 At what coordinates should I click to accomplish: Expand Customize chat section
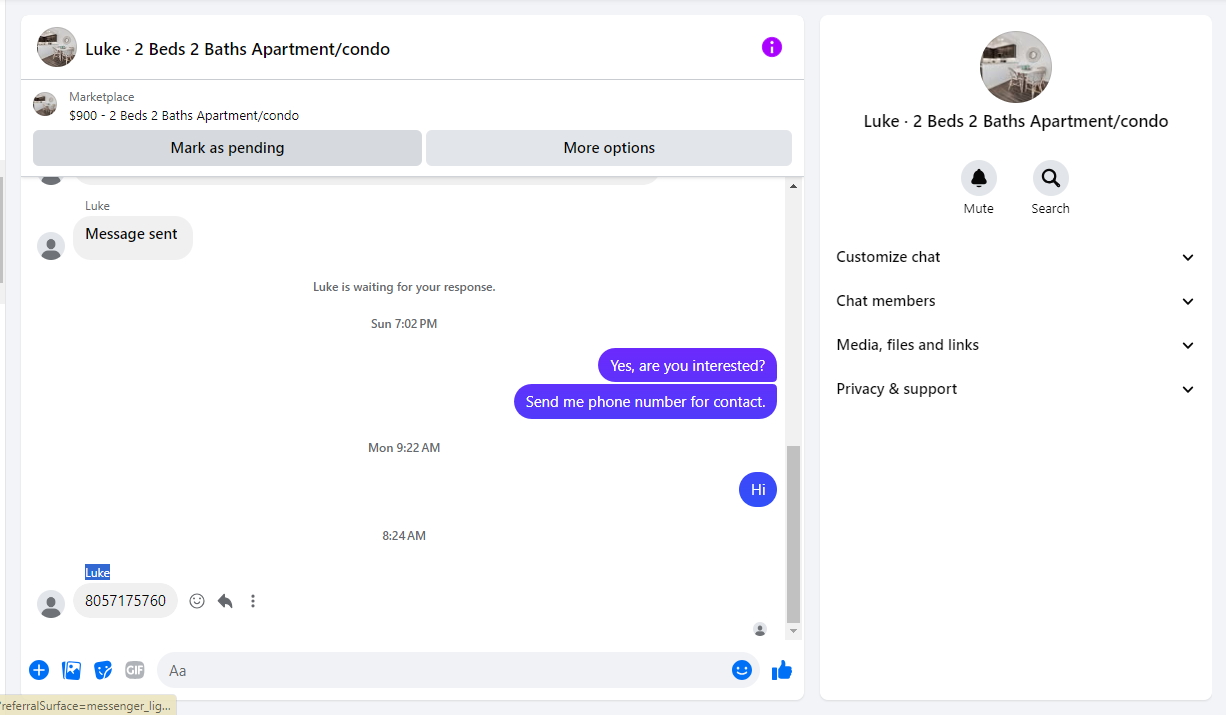click(1016, 257)
